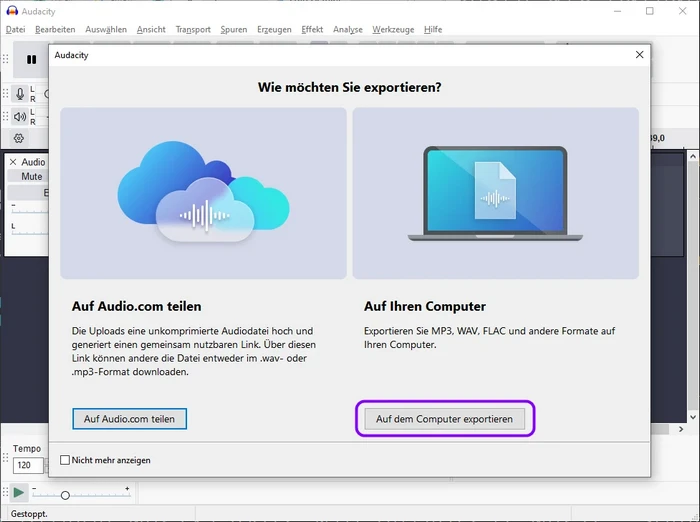
Task: Click the Audacity headphones app icon
Action: pos(12,11)
